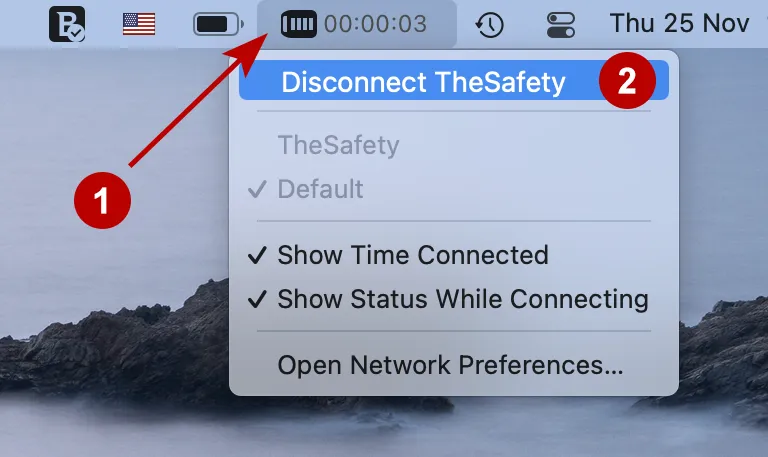Click the TheSafety VPN service label
Viewport: 768px width, 457px height.
pyautogui.click(x=338, y=145)
